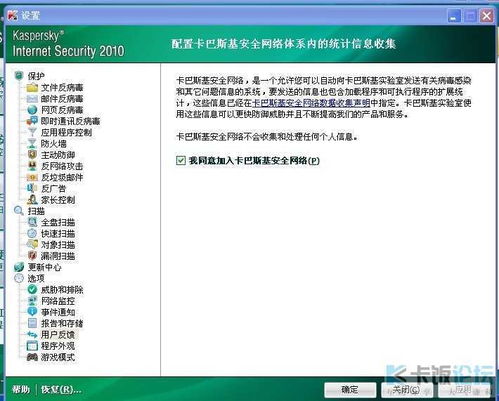
Task: Select 反网络攻击 entry
Action: (x=62, y=166)
